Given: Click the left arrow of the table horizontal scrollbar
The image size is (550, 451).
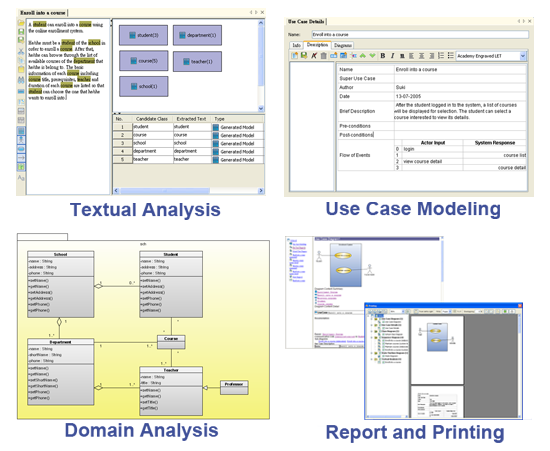Looking at the screenshot, I should [x=116, y=191].
